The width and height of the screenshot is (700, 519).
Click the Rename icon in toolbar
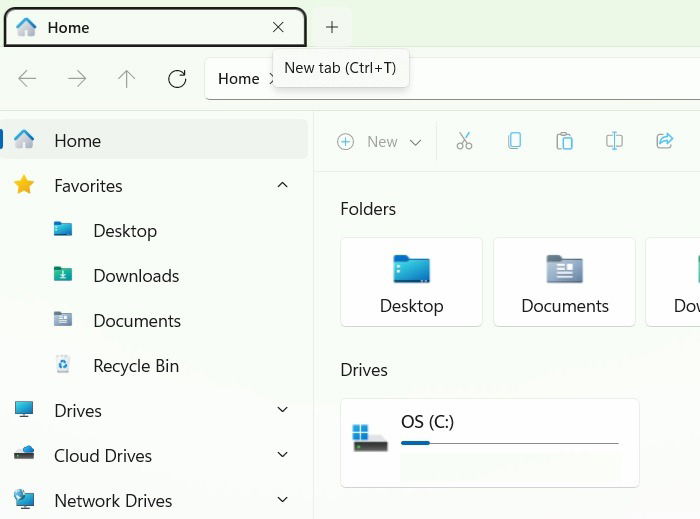614,141
